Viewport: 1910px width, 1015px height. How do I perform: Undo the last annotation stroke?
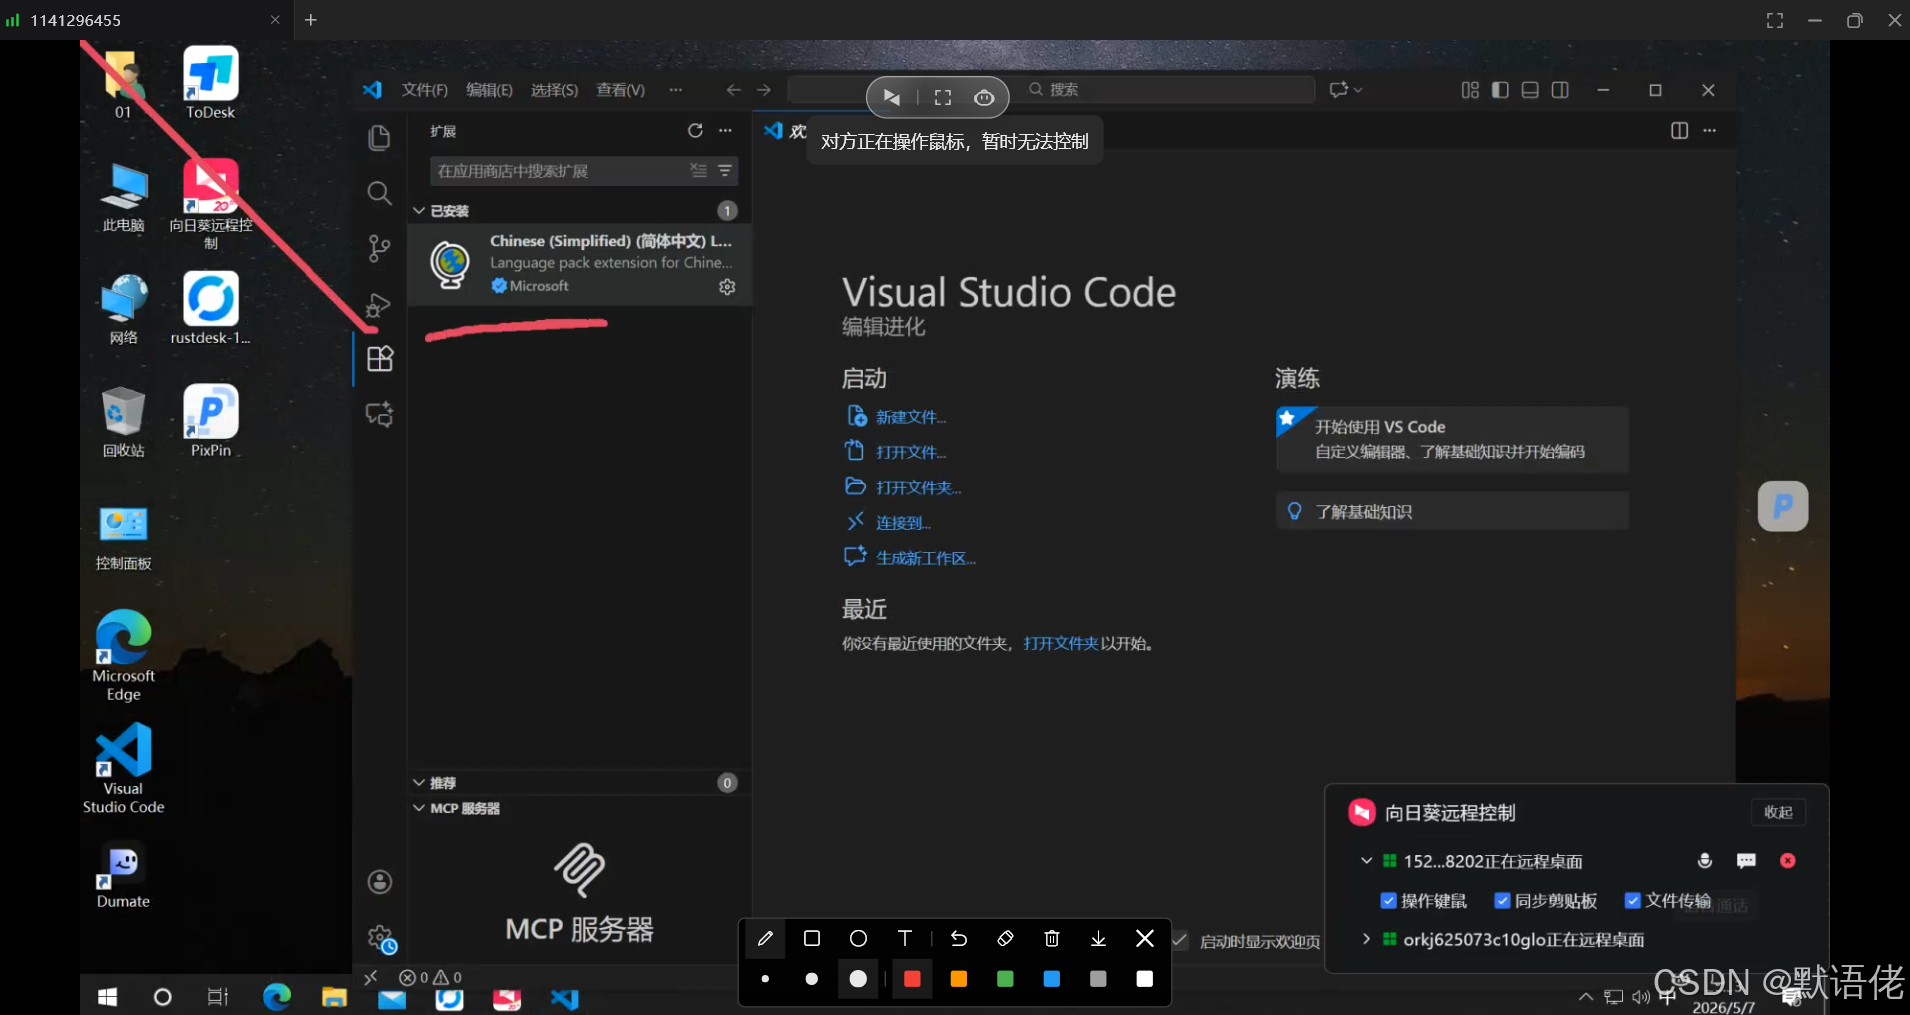[x=958, y=938]
